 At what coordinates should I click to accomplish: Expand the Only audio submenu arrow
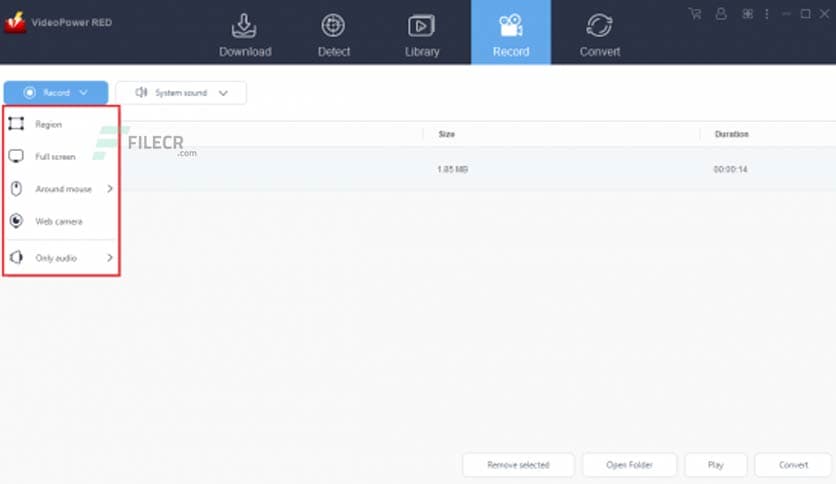click(110, 258)
